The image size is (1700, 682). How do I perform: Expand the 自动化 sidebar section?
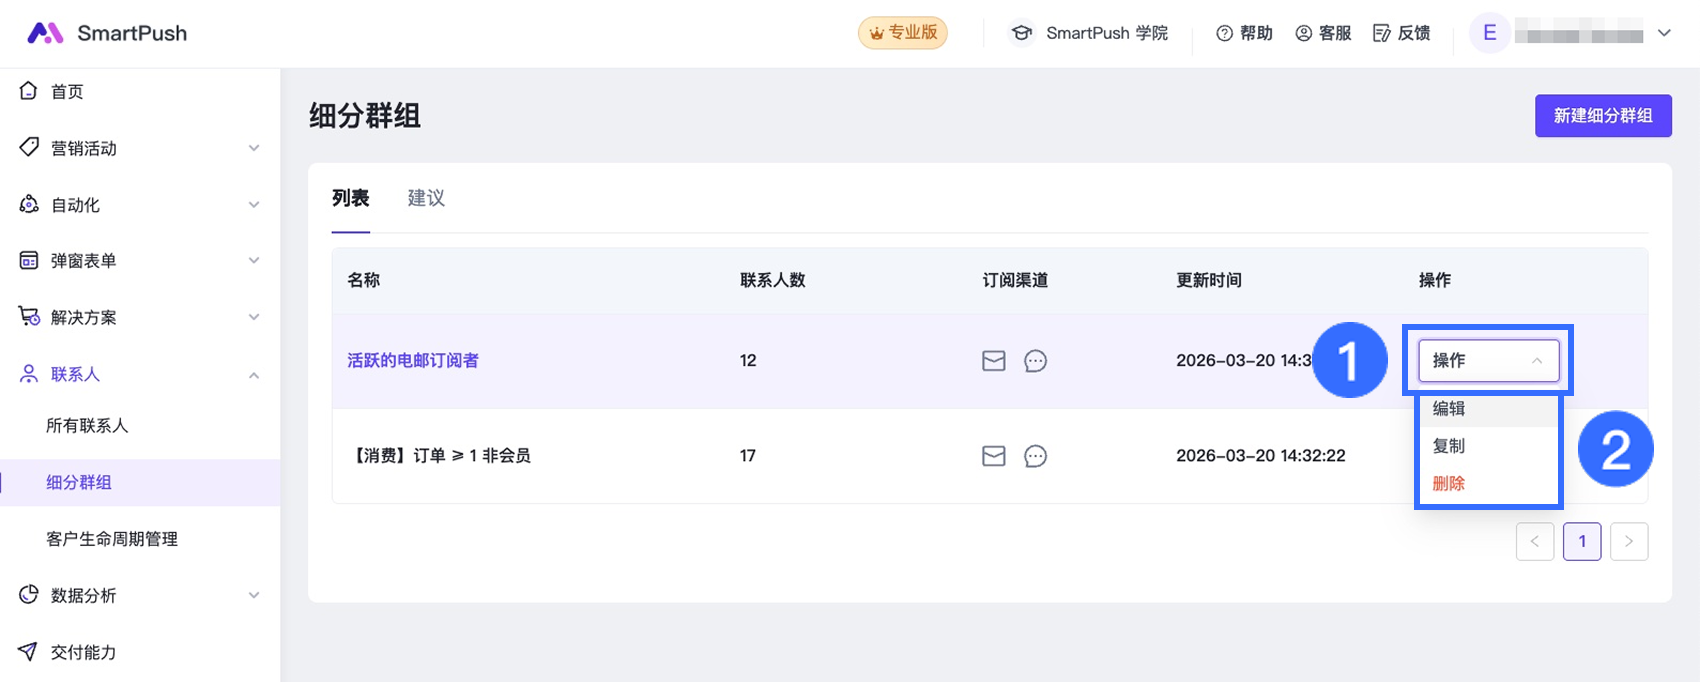coord(140,205)
